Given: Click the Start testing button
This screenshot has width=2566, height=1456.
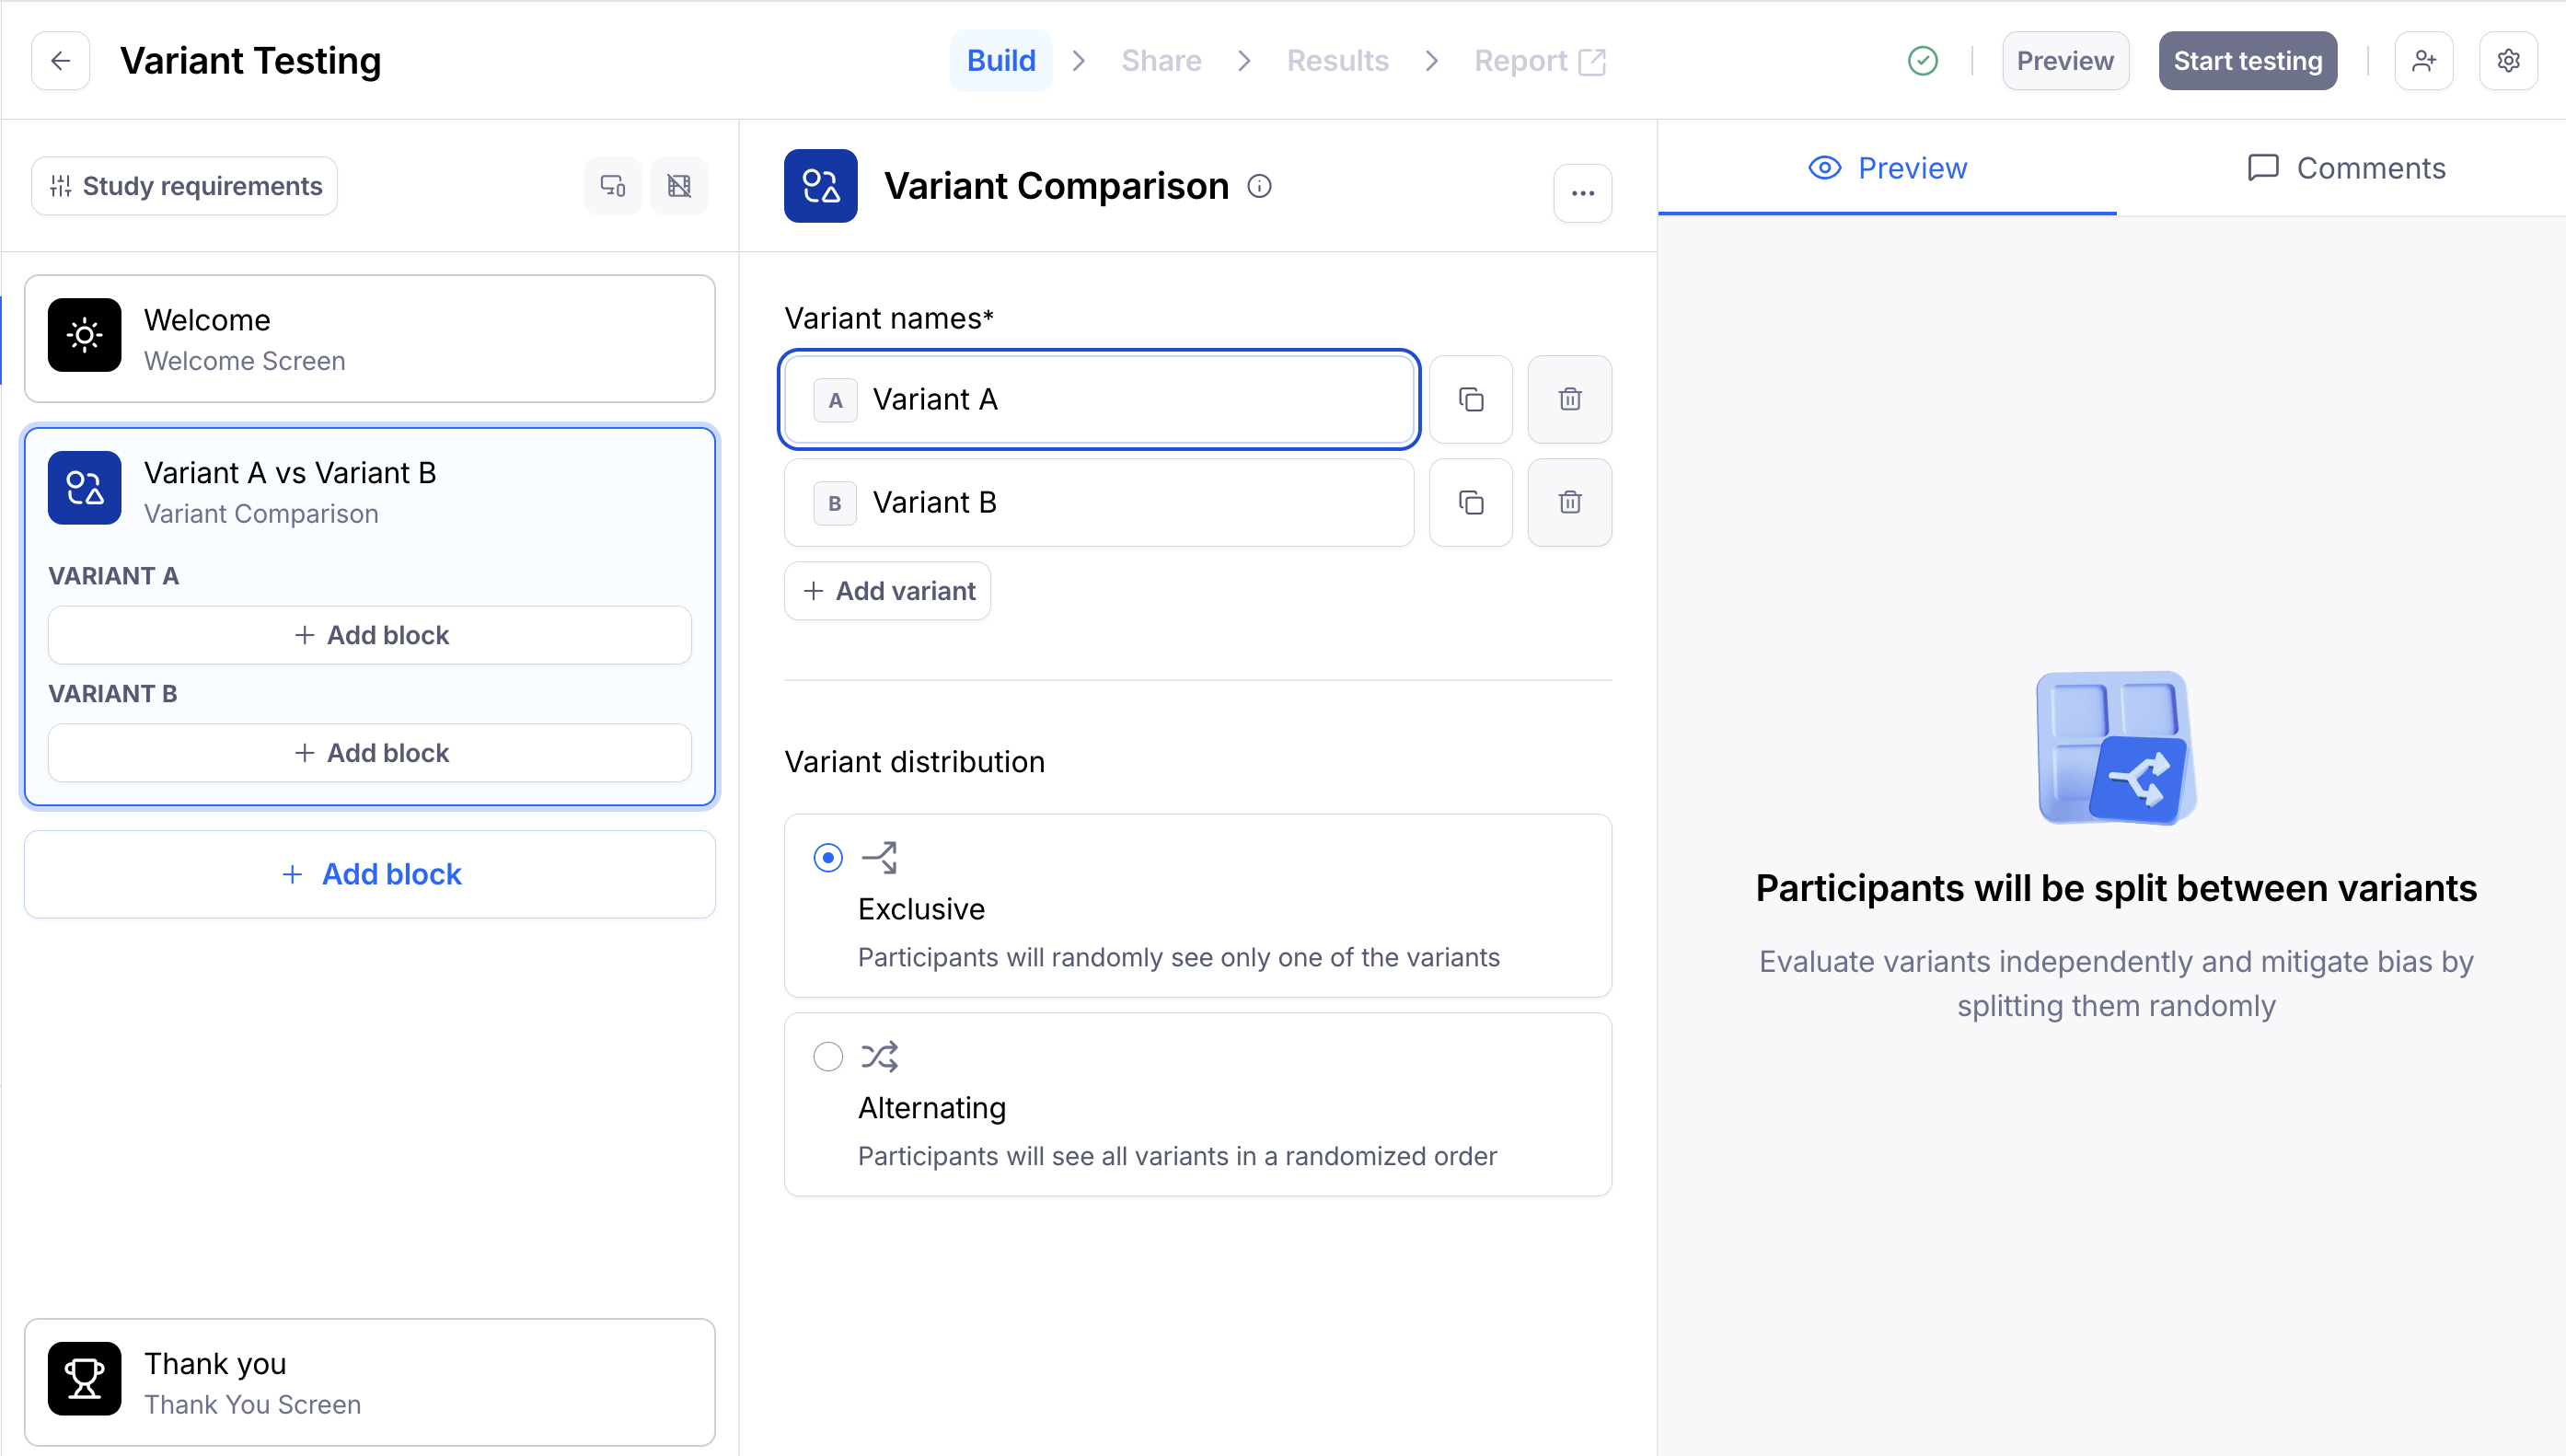Looking at the screenshot, I should 2247,61.
